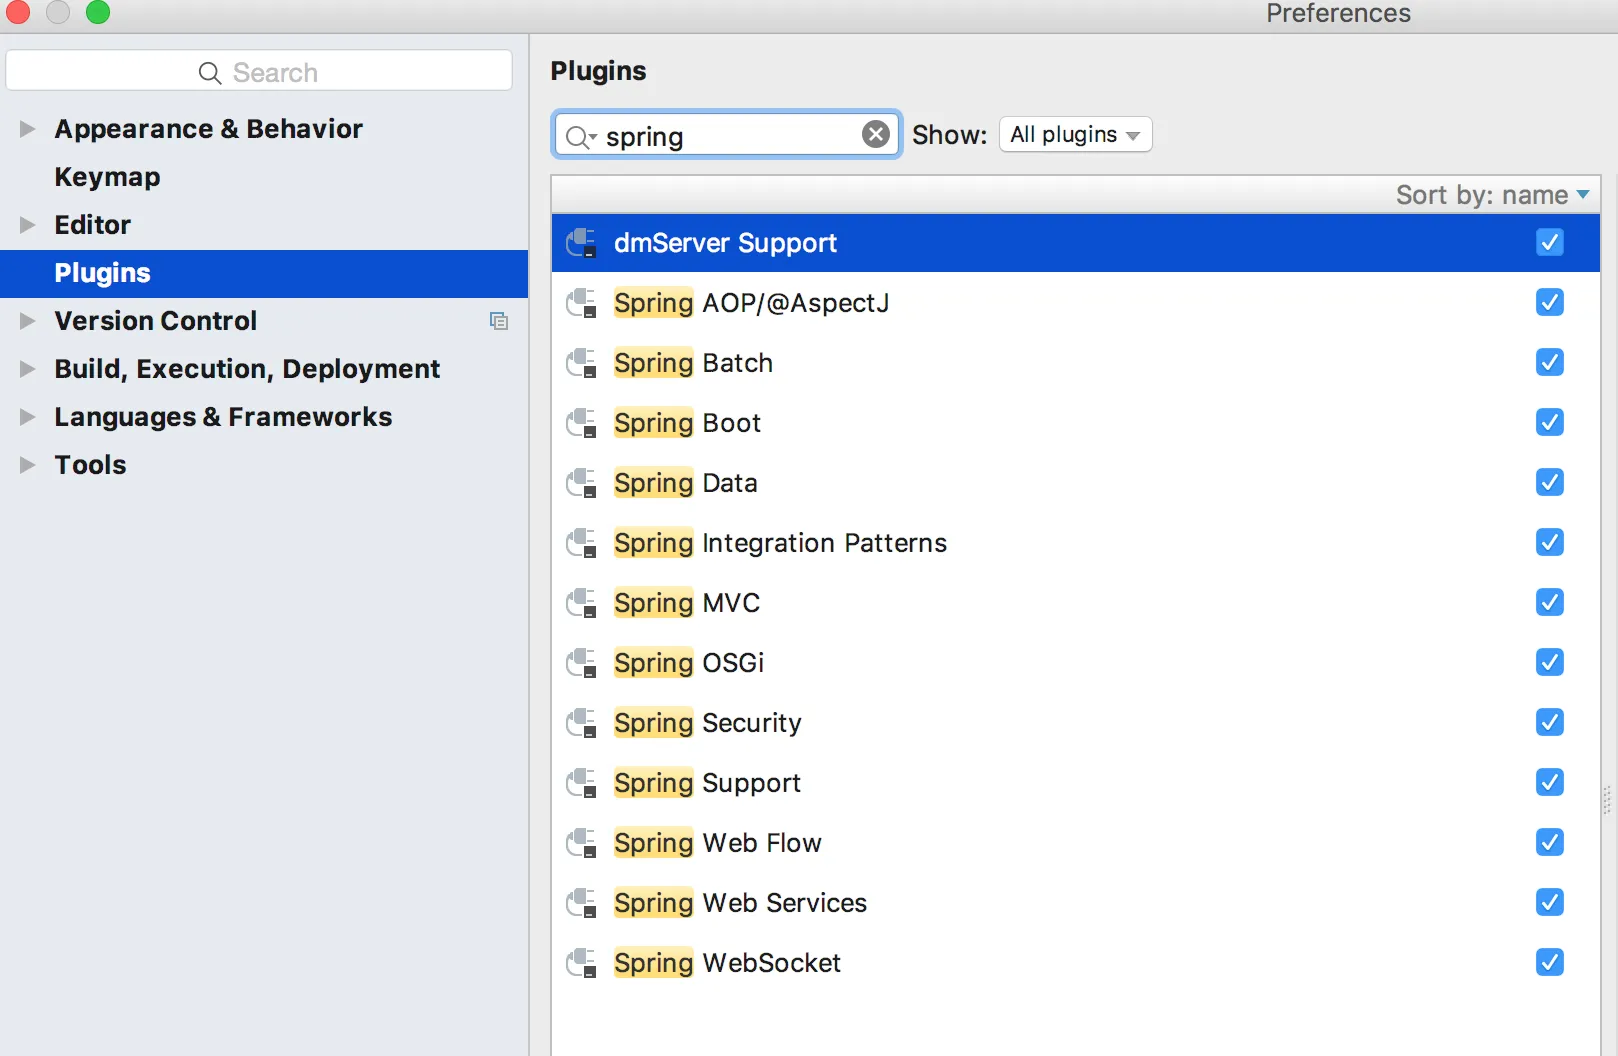
Task: Open plugin search history magnifier icon
Action: [580, 136]
